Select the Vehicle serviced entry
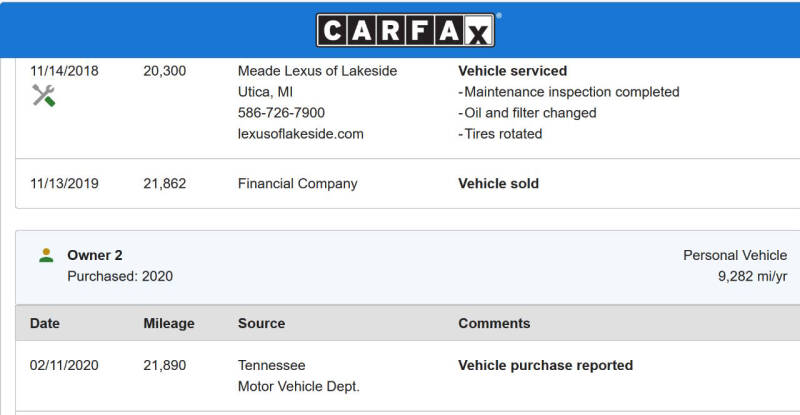Viewport: 800px width, 415px height. pos(512,71)
